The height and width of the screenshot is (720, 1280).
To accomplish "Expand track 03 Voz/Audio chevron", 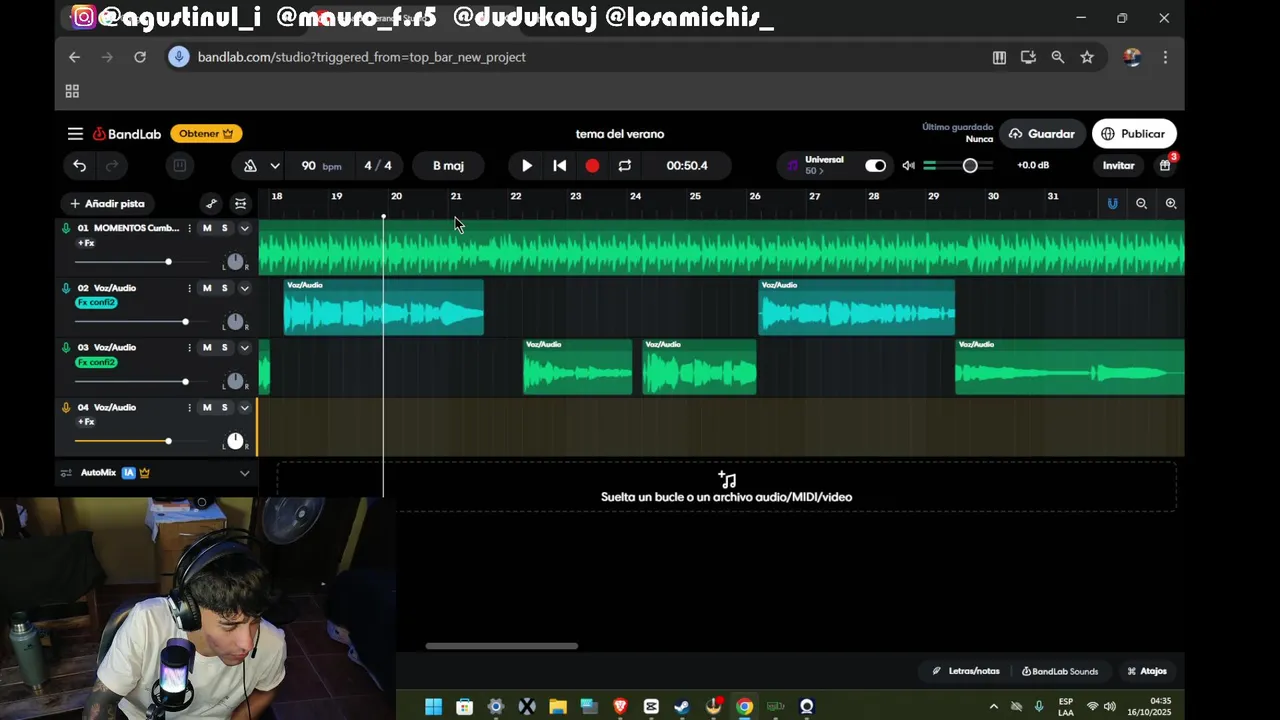I will (244, 348).
